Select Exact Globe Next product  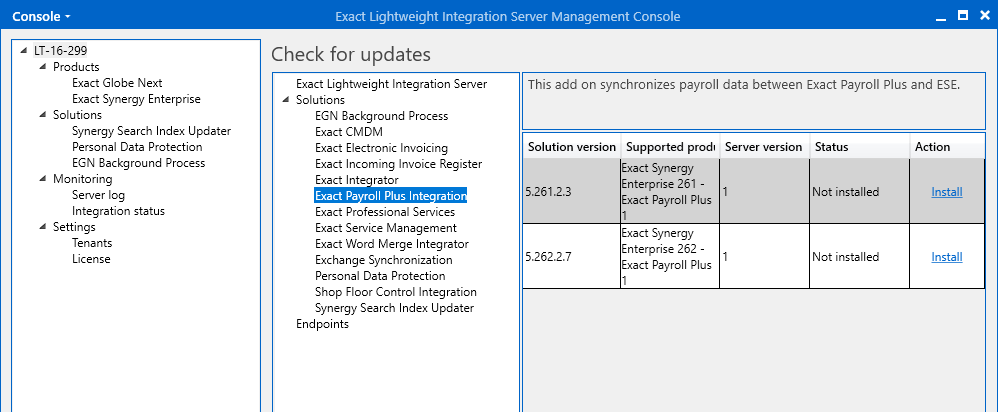[x=117, y=83]
